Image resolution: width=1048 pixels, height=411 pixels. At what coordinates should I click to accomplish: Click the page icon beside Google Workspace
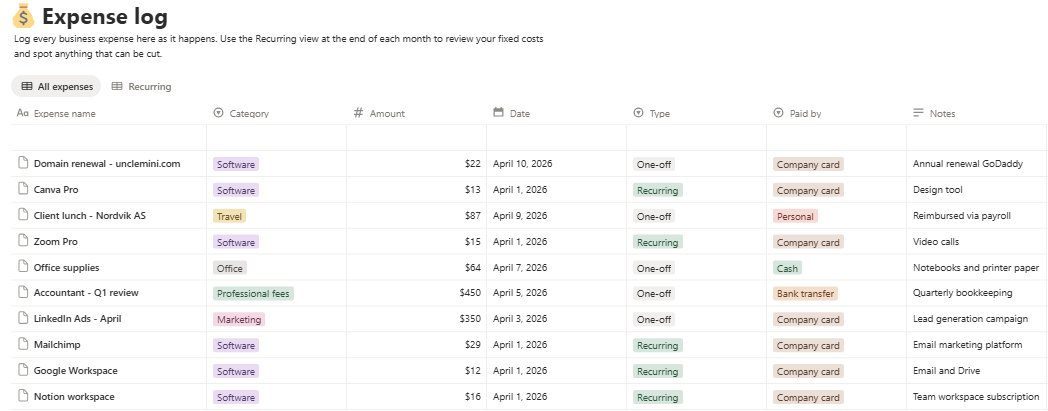[x=23, y=370]
